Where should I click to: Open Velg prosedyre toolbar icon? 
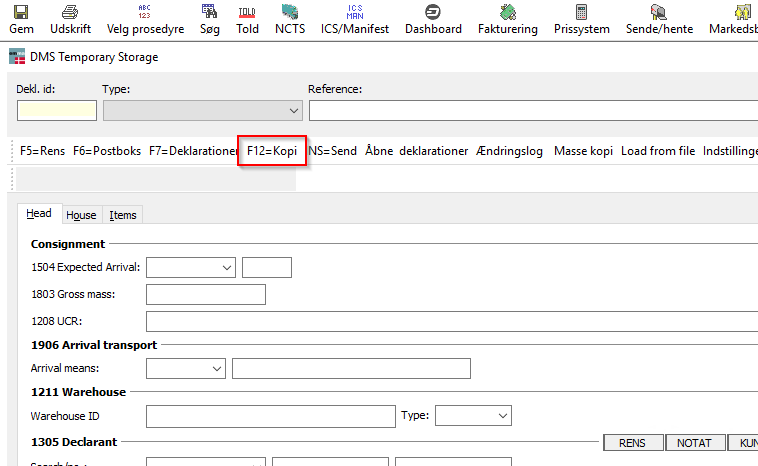[x=145, y=12]
